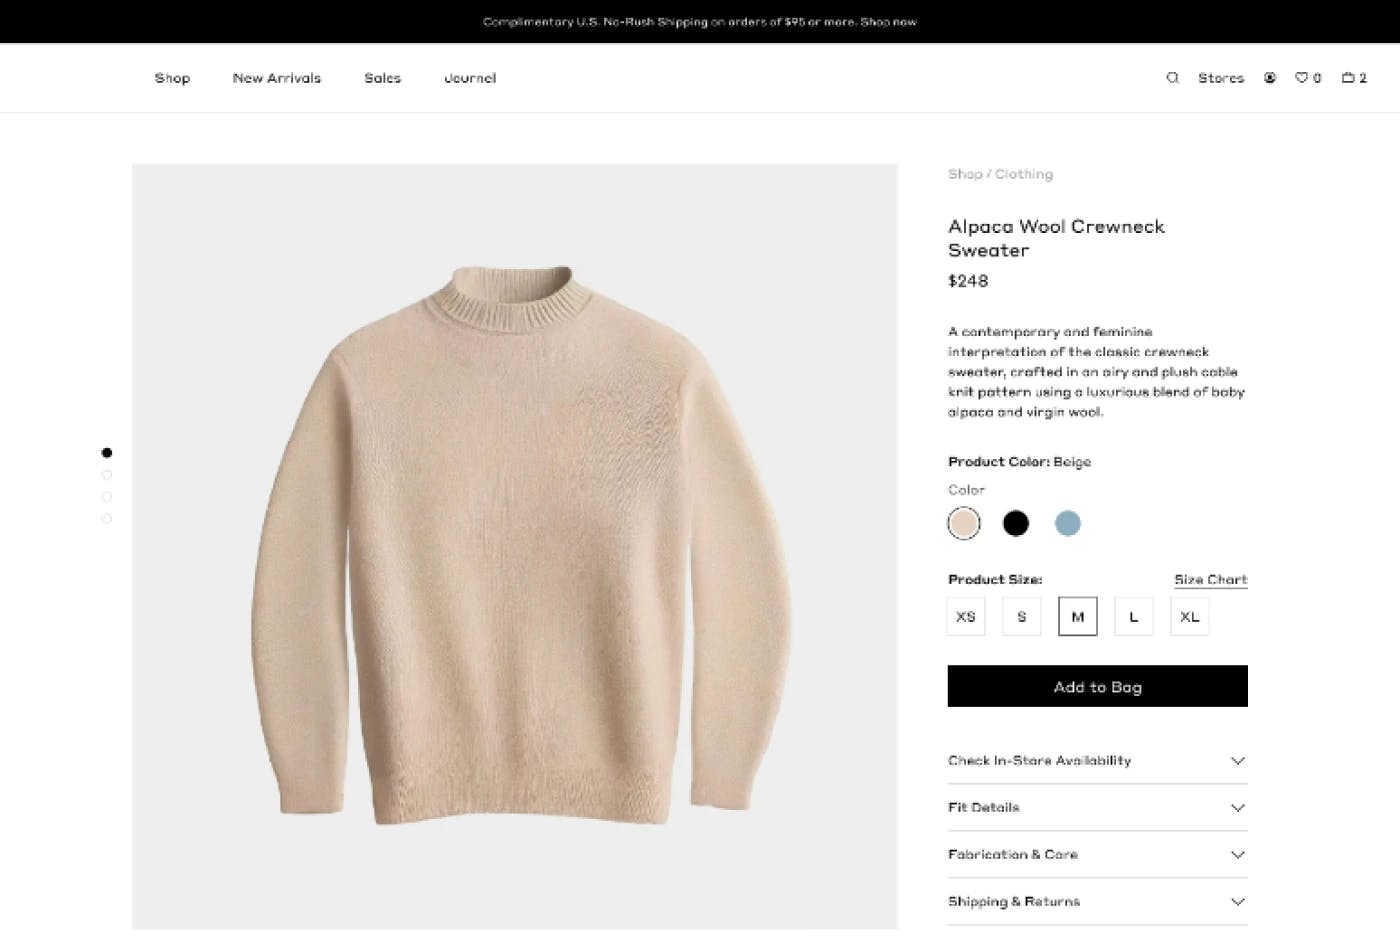Select the black color swatch
1400x944 pixels.
[x=1016, y=523]
